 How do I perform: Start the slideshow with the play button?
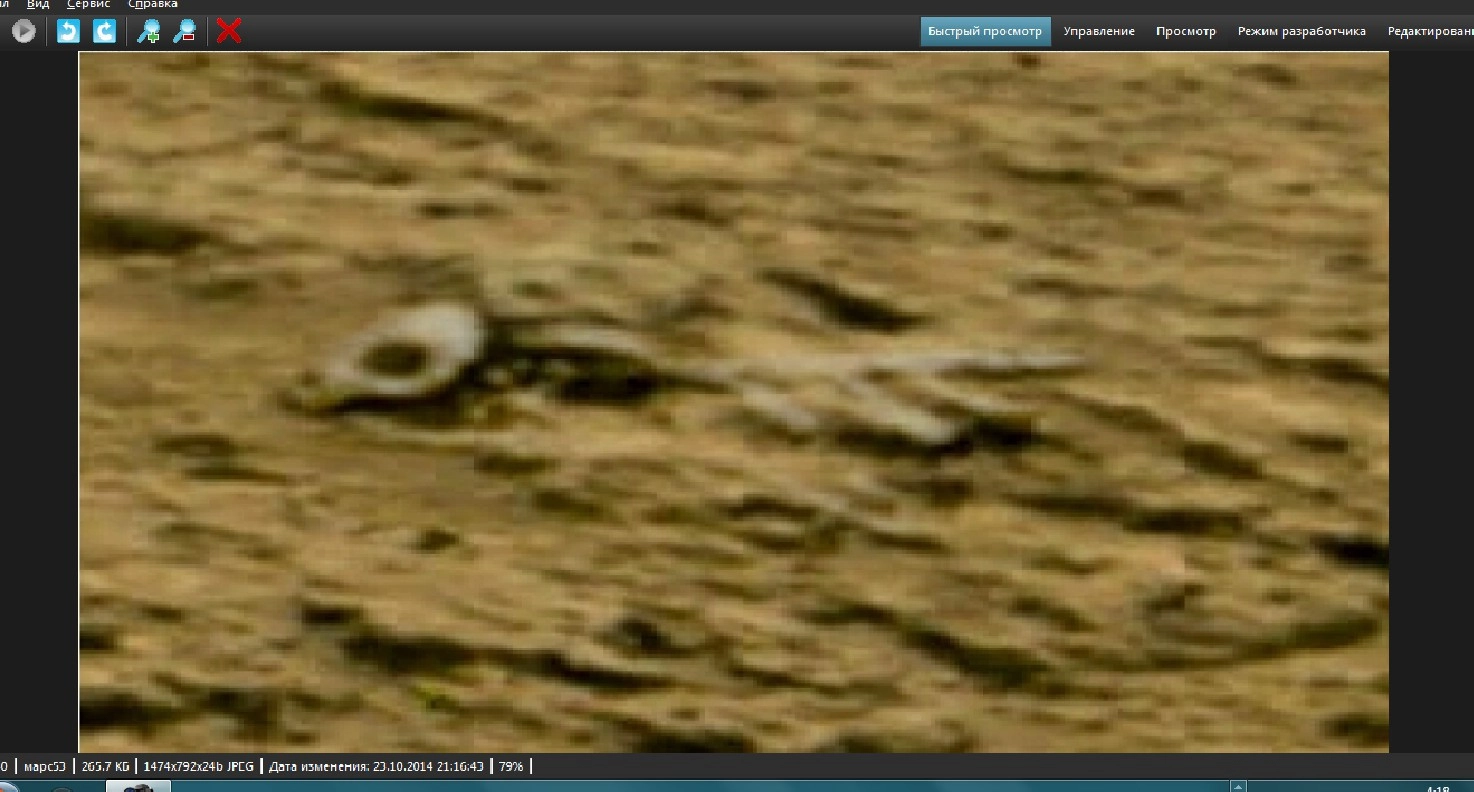[24, 32]
